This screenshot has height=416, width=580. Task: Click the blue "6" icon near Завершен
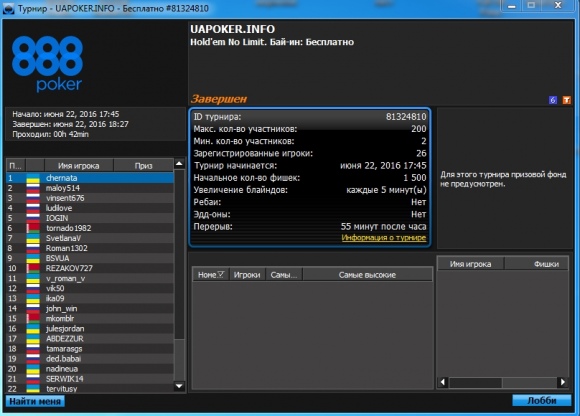[x=553, y=100]
